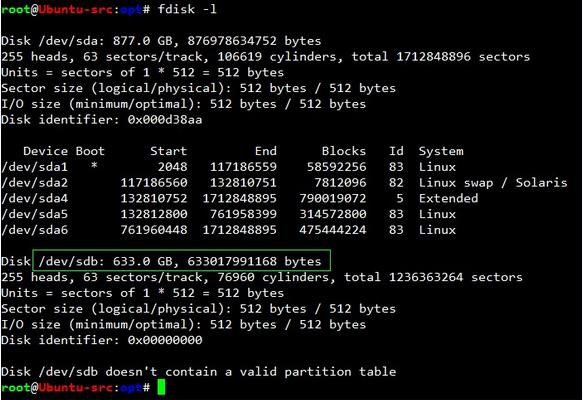Viewport: 583px width, 400px height.
Task: Click 'Extended' system type
Action: click(x=448, y=198)
